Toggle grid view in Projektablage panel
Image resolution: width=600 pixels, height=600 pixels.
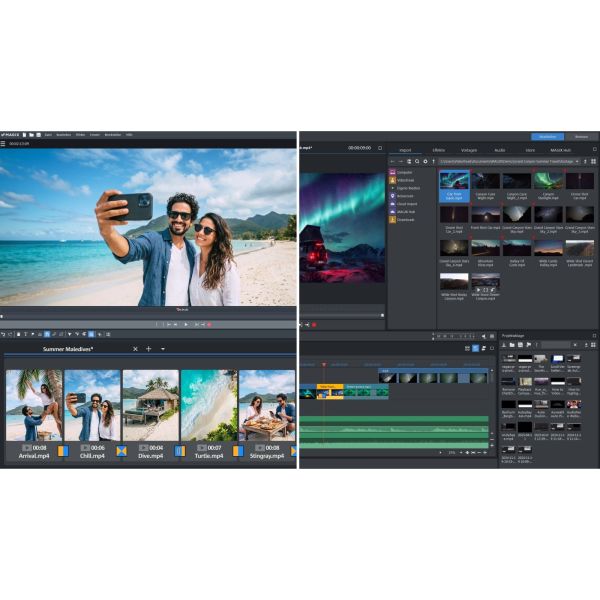click(593, 345)
